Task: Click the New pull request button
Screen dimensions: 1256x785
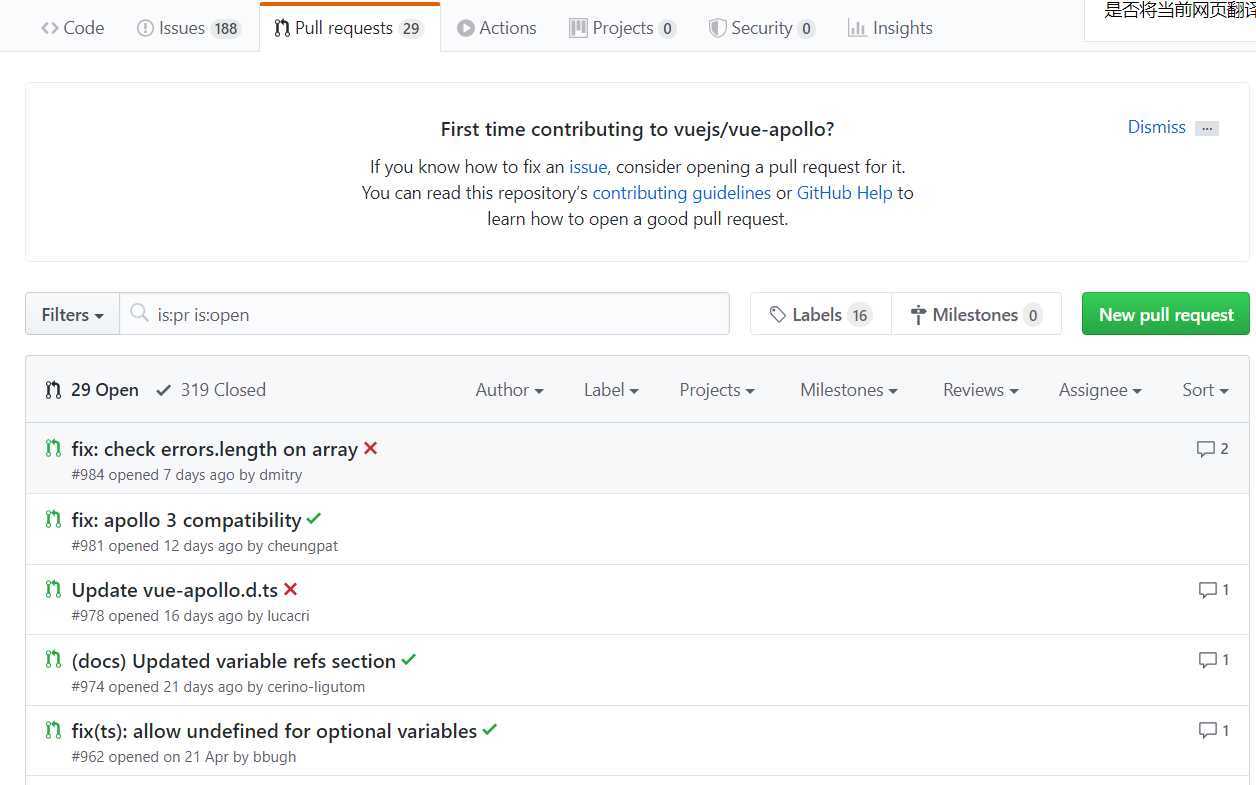Action: (1166, 314)
